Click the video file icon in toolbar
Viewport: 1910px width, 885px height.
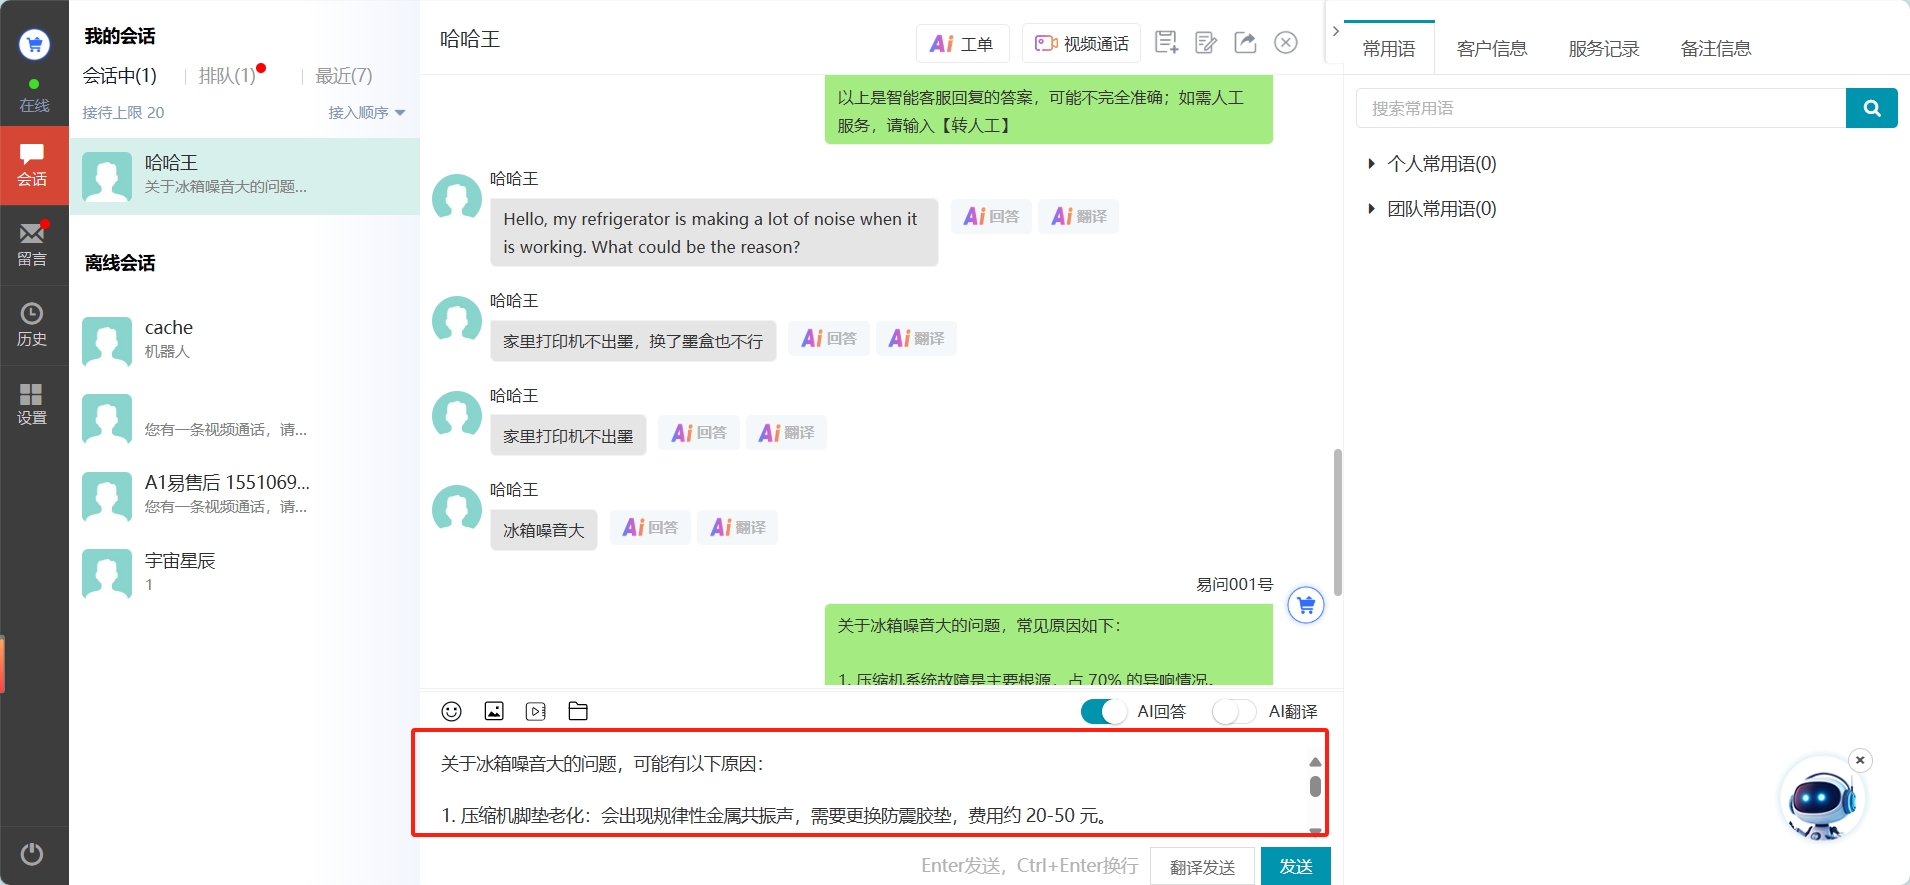click(536, 711)
